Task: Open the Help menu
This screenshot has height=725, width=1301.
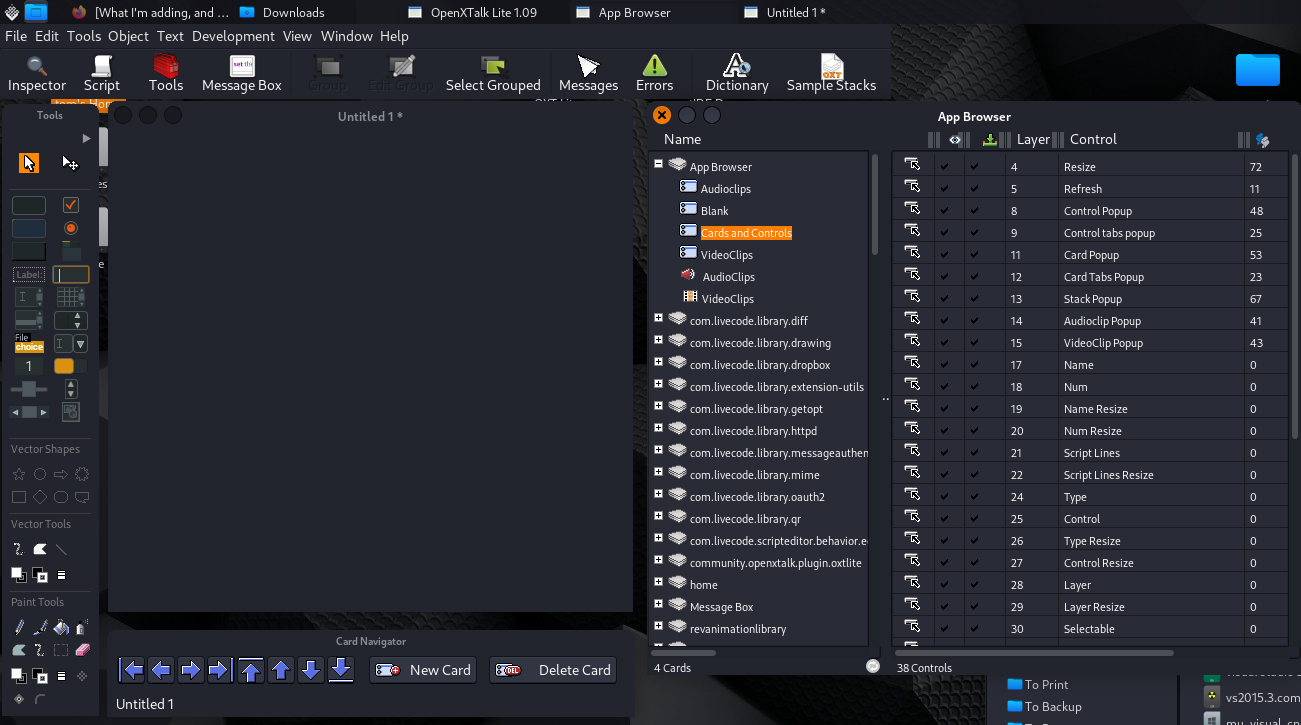Action: [x=394, y=36]
